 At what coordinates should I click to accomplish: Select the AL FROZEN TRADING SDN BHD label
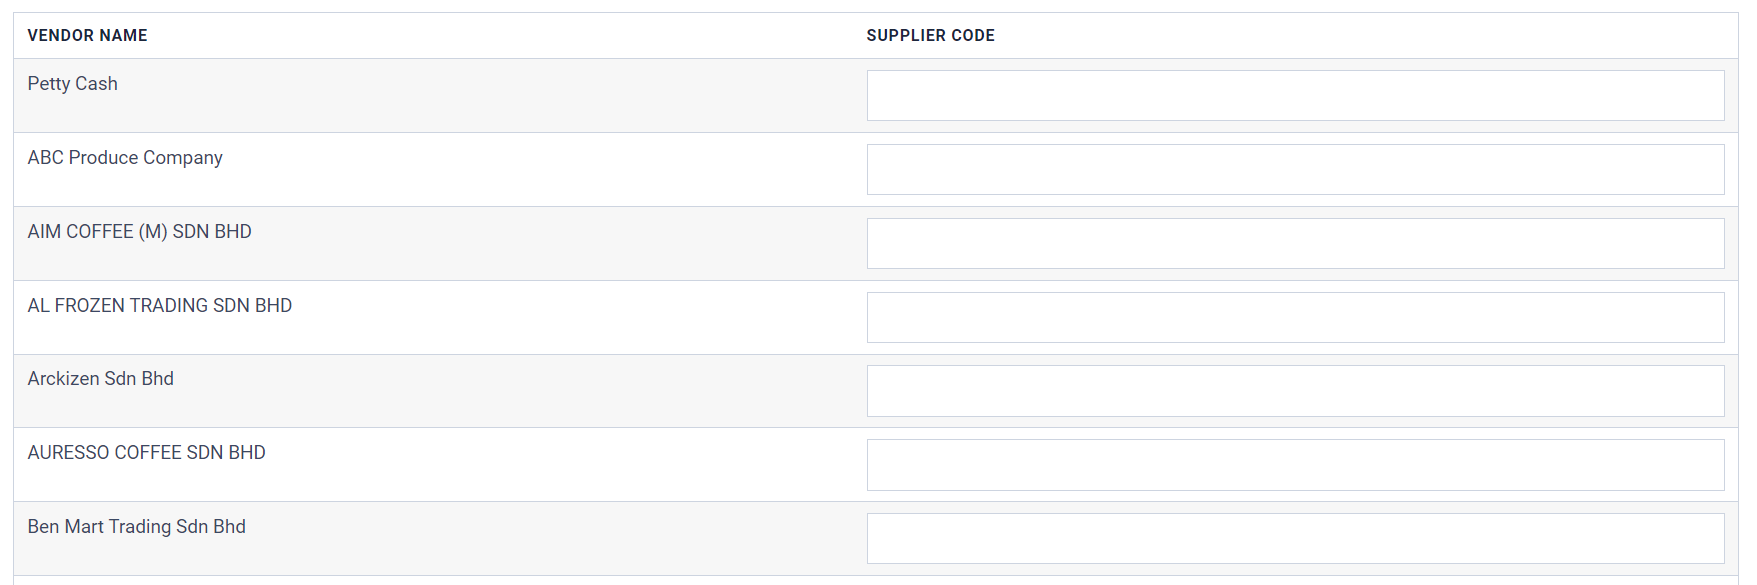pos(159,305)
